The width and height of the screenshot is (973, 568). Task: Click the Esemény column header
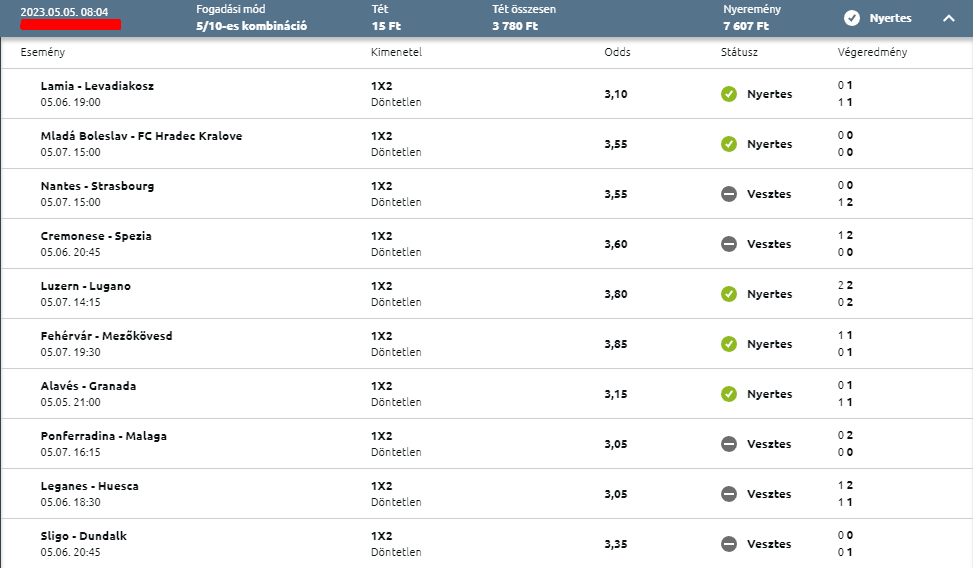click(x=43, y=52)
